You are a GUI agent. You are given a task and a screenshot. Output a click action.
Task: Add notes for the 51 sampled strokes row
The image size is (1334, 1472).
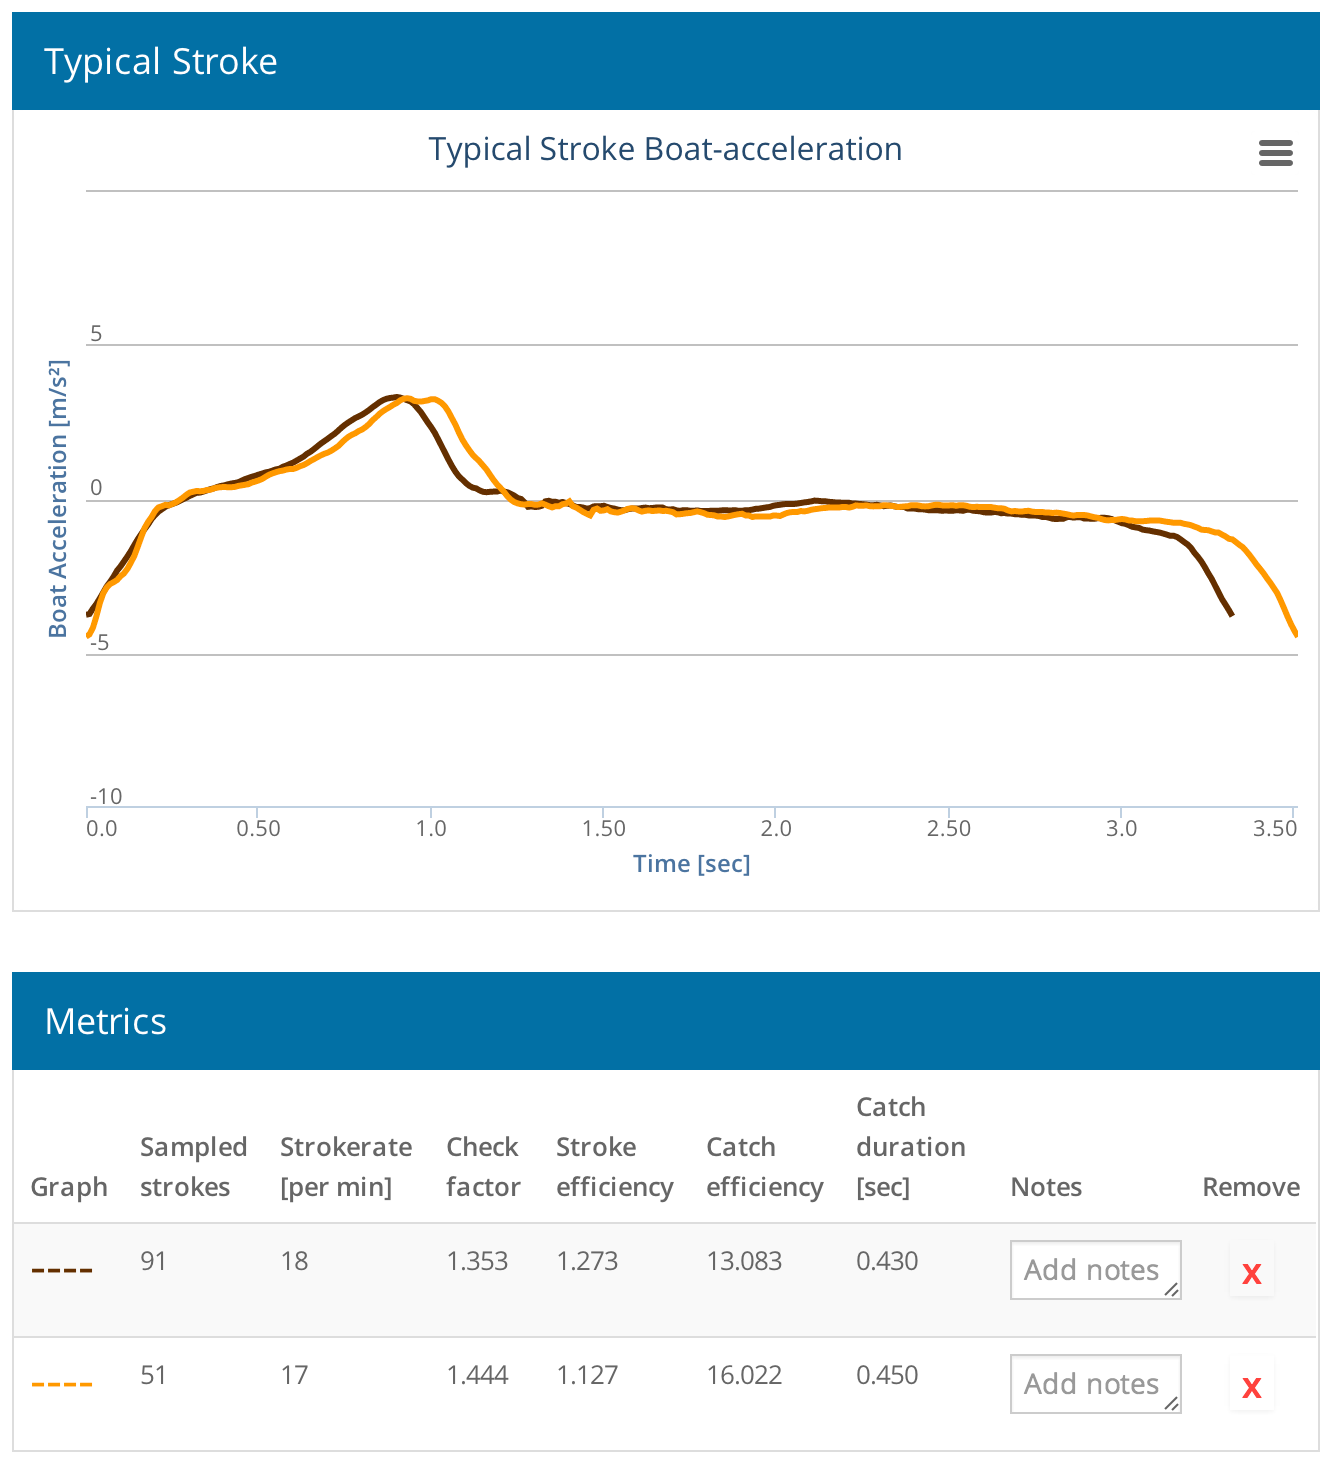pos(1095,1384)
